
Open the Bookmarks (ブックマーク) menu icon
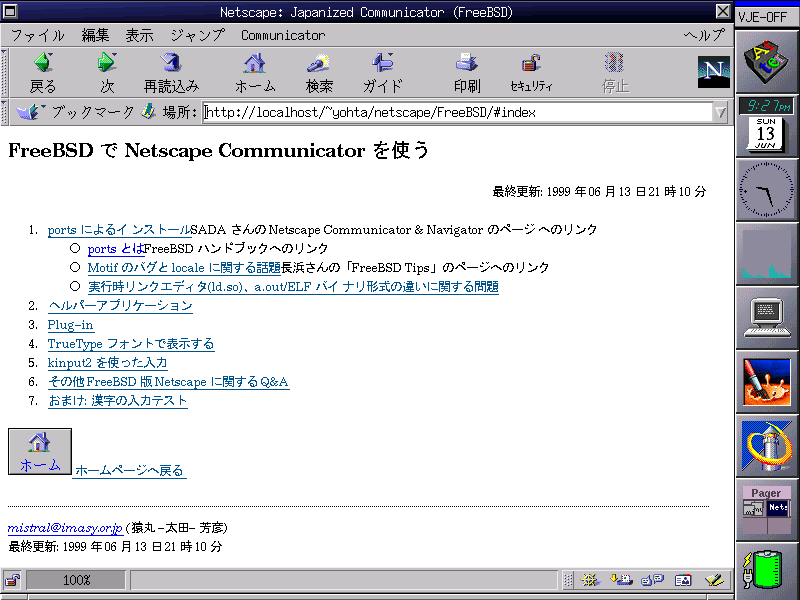(x=30, y=111)
